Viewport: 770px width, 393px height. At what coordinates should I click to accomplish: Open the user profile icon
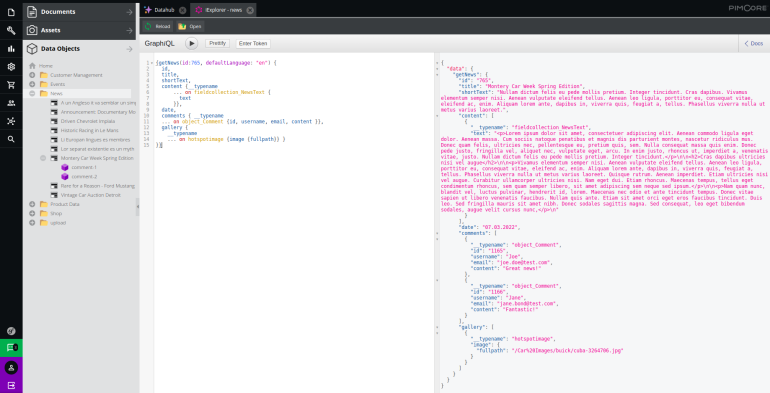coord(11,367)
